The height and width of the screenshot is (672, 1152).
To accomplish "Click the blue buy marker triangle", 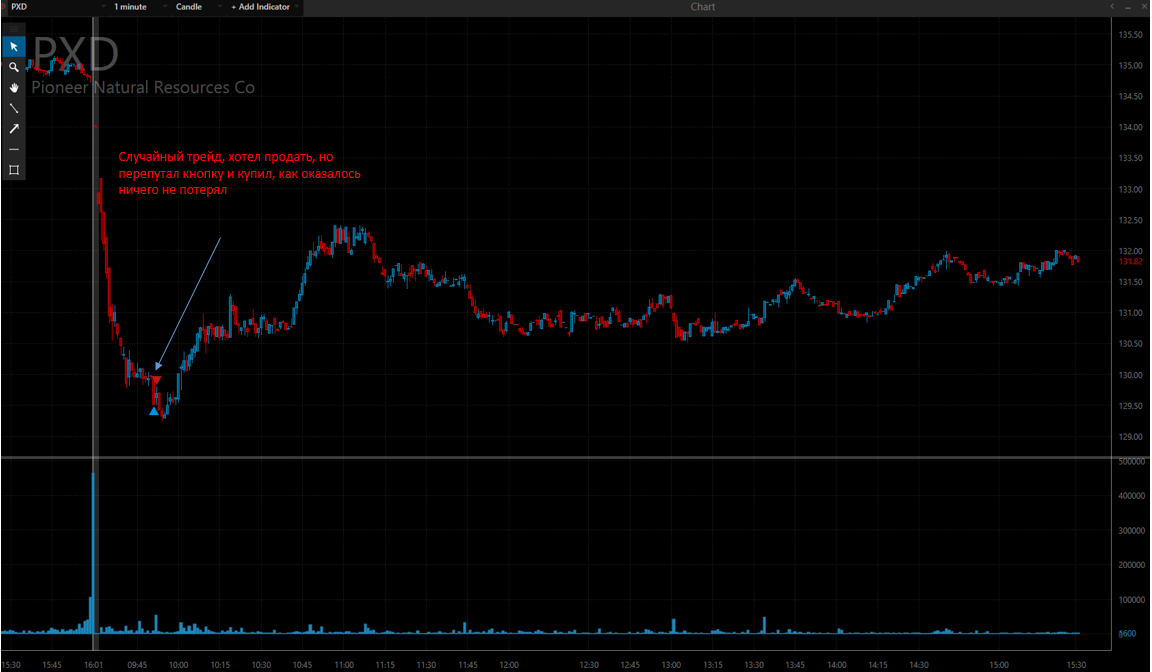I will [x=154, y=411].
